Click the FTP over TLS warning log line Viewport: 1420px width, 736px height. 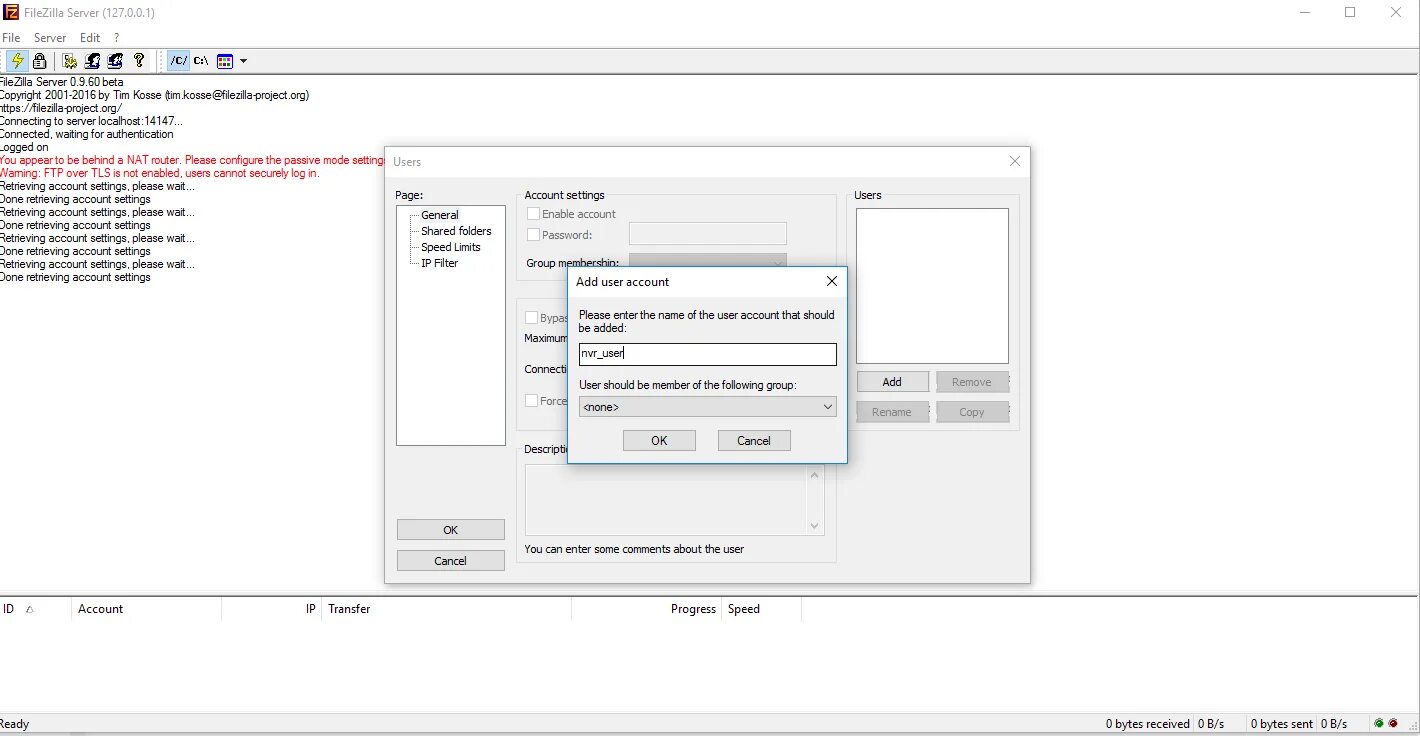[160, 173]
